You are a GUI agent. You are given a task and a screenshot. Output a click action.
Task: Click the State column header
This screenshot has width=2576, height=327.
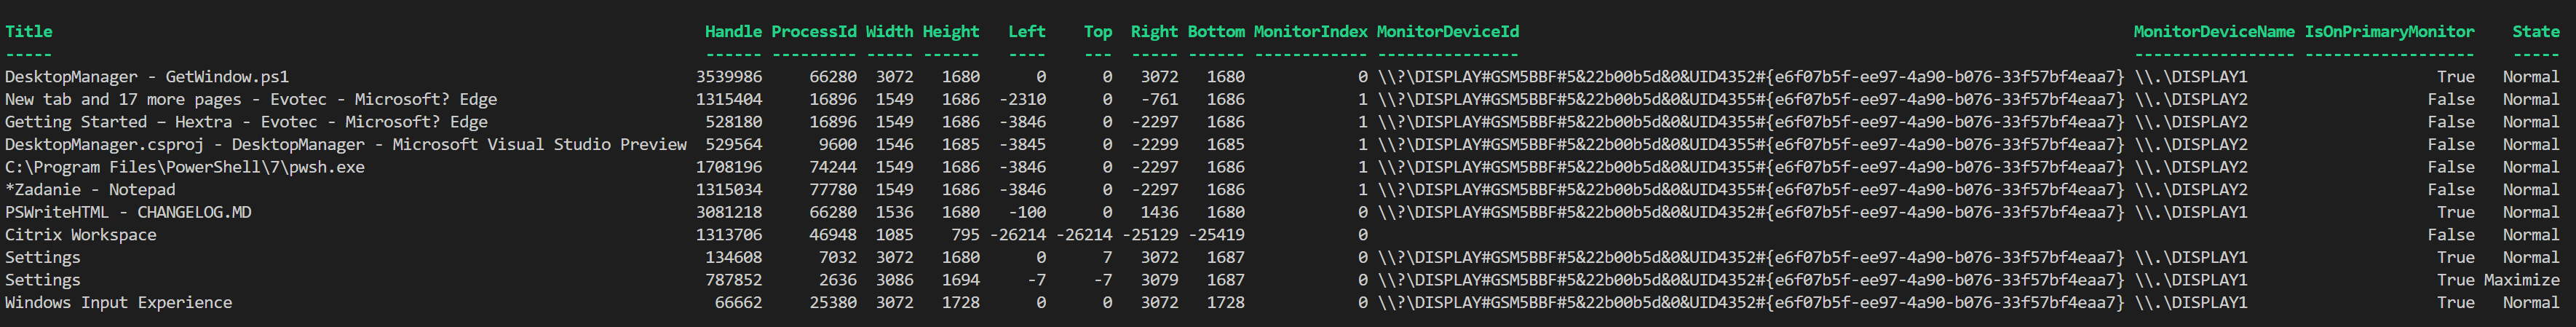point(2536,32)
